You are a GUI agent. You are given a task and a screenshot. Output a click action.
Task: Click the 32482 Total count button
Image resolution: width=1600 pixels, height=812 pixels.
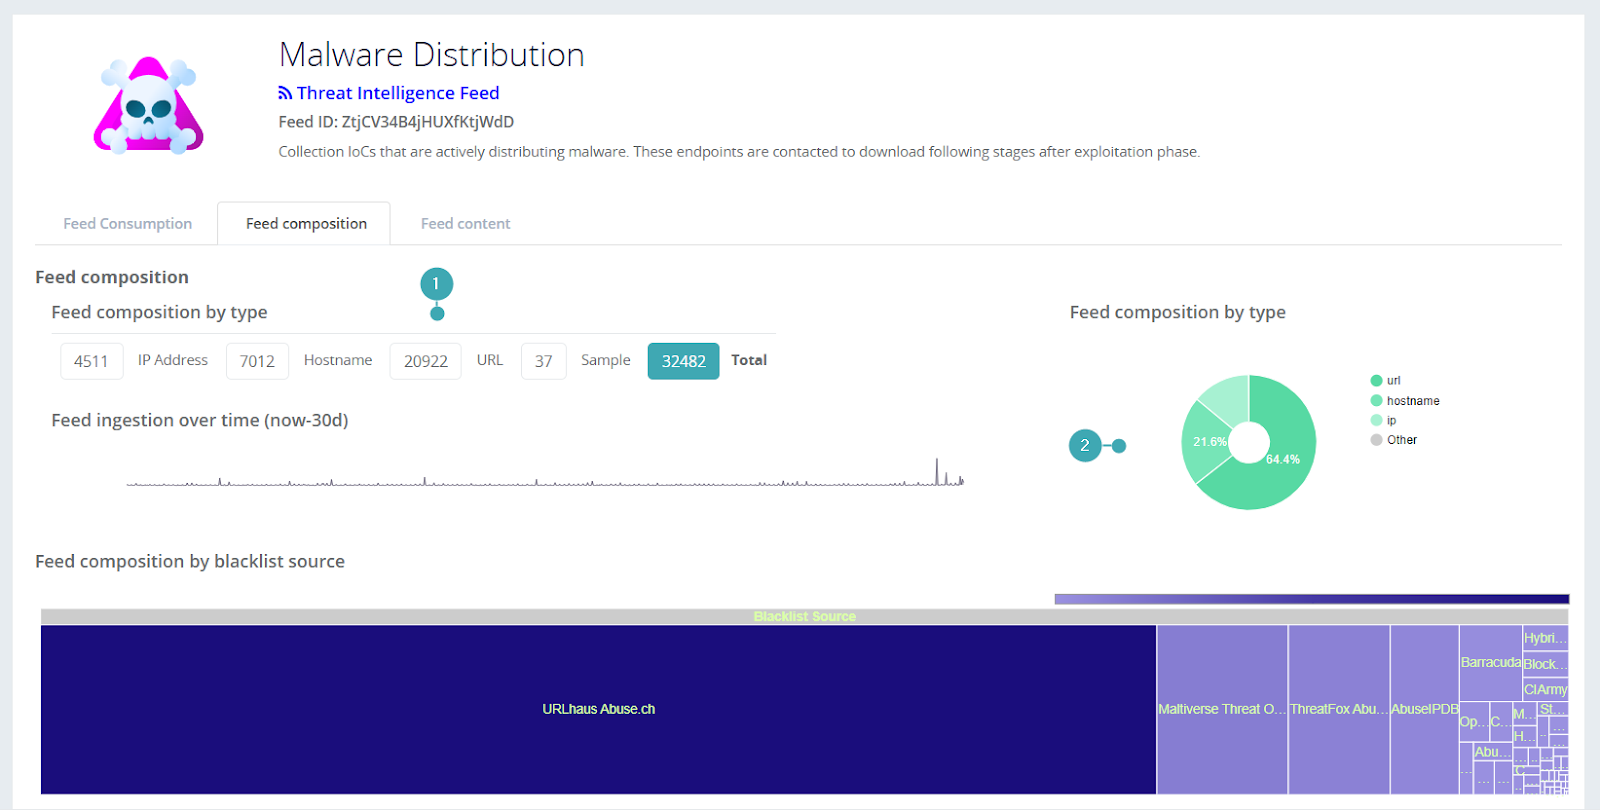[x=683, y=361]
